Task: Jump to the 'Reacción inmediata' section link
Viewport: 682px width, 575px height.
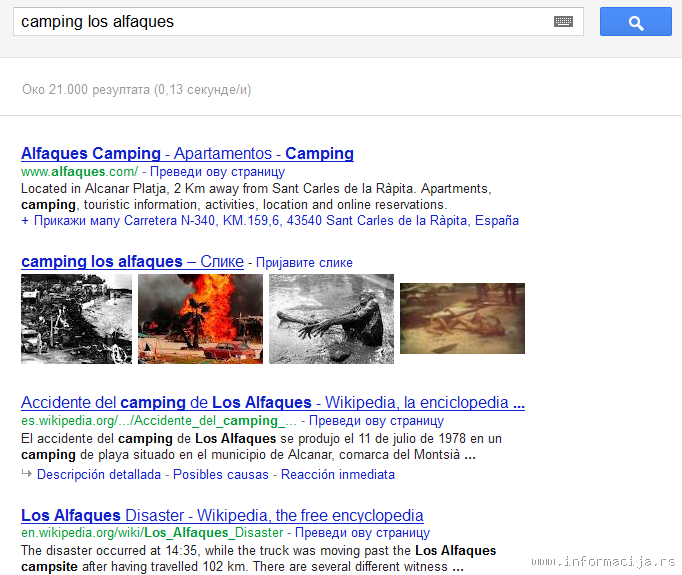Action: click(338, 475)
